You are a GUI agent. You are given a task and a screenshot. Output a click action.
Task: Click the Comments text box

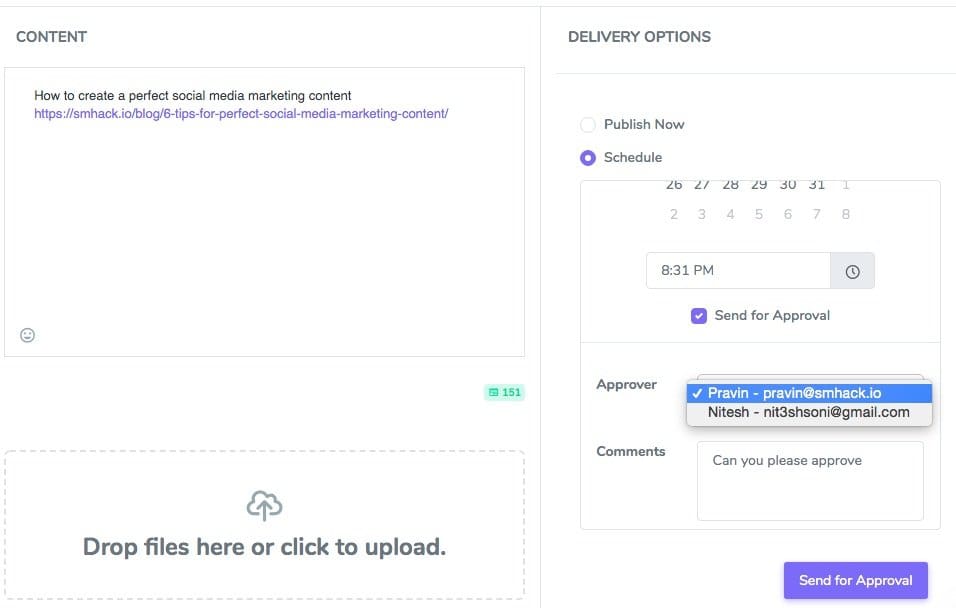click(809, 481)
